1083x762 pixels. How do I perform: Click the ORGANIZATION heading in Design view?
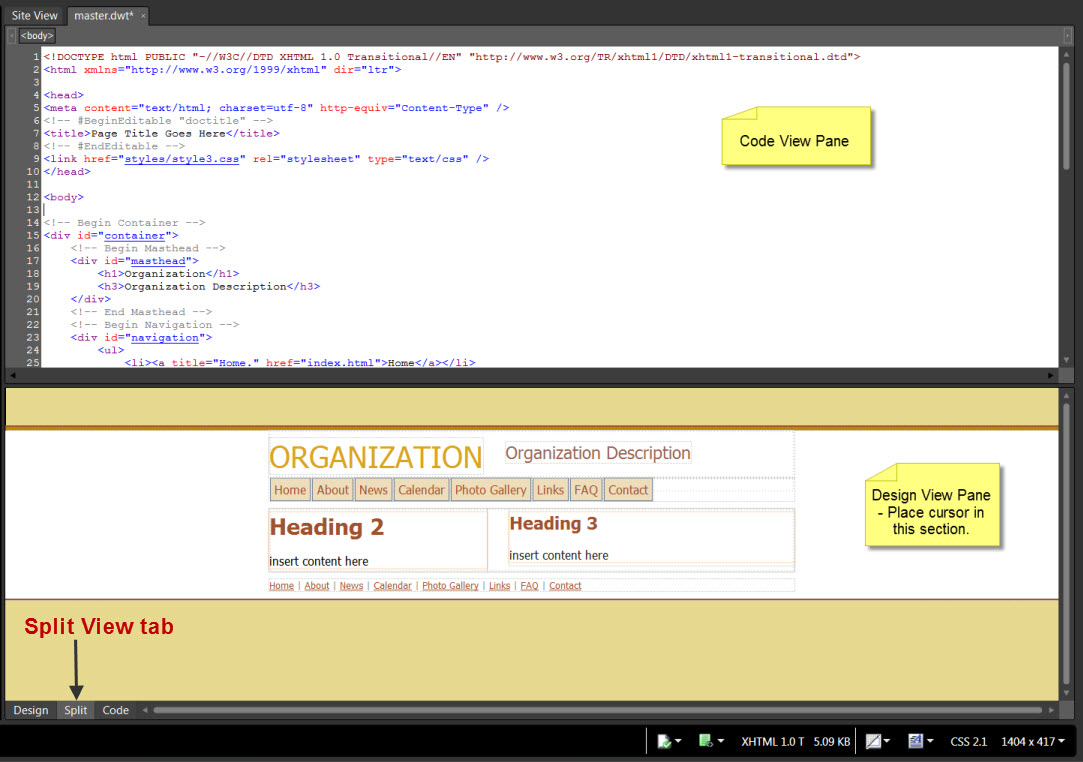click(376, 457)
